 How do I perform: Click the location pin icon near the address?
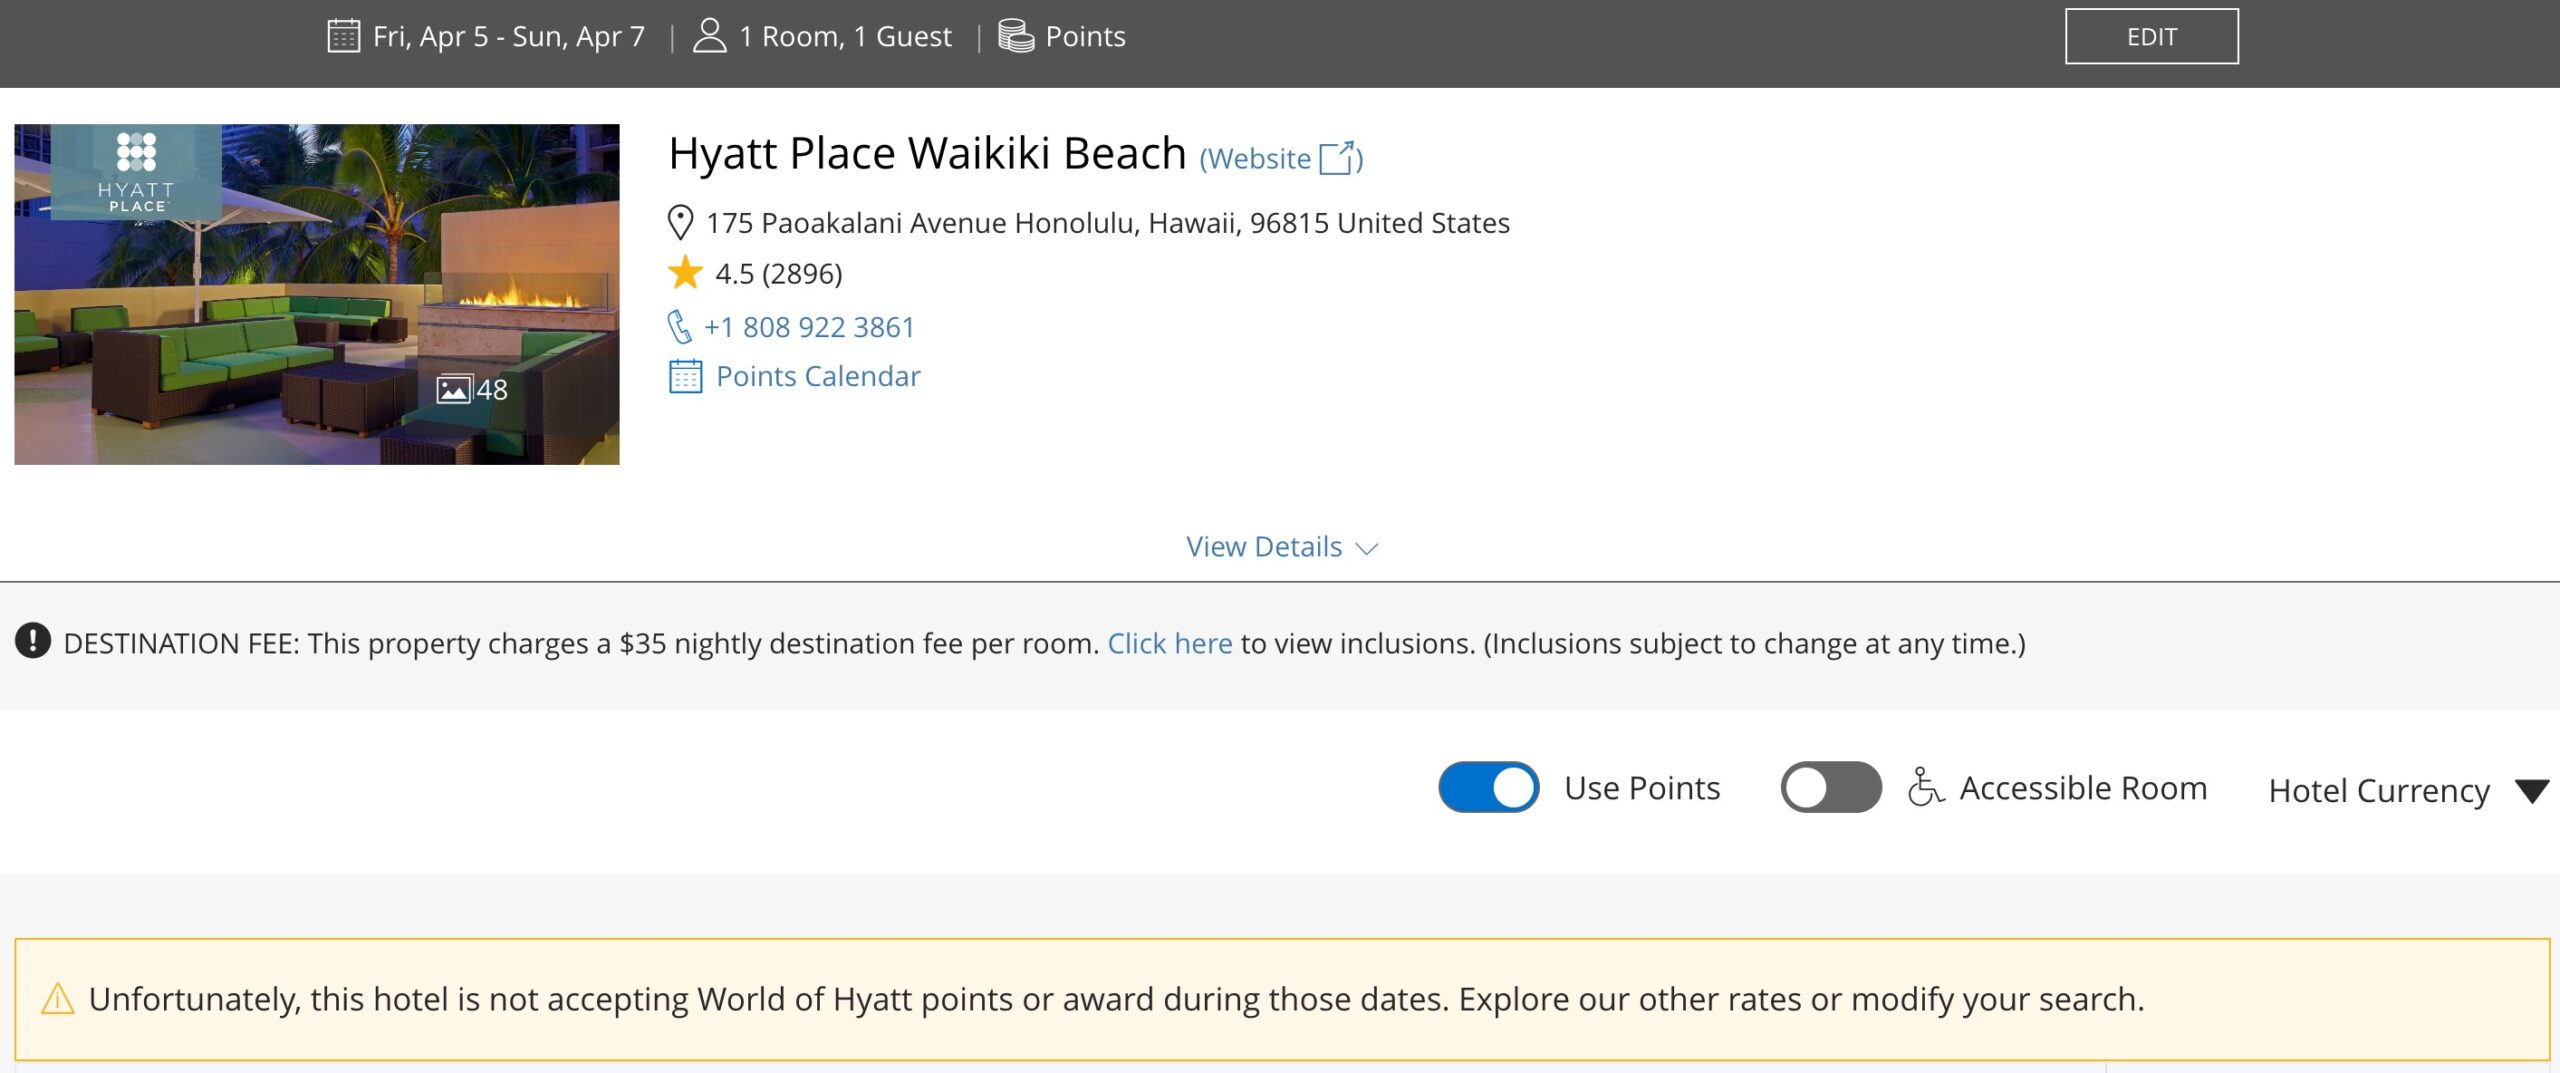click(681, 222)
